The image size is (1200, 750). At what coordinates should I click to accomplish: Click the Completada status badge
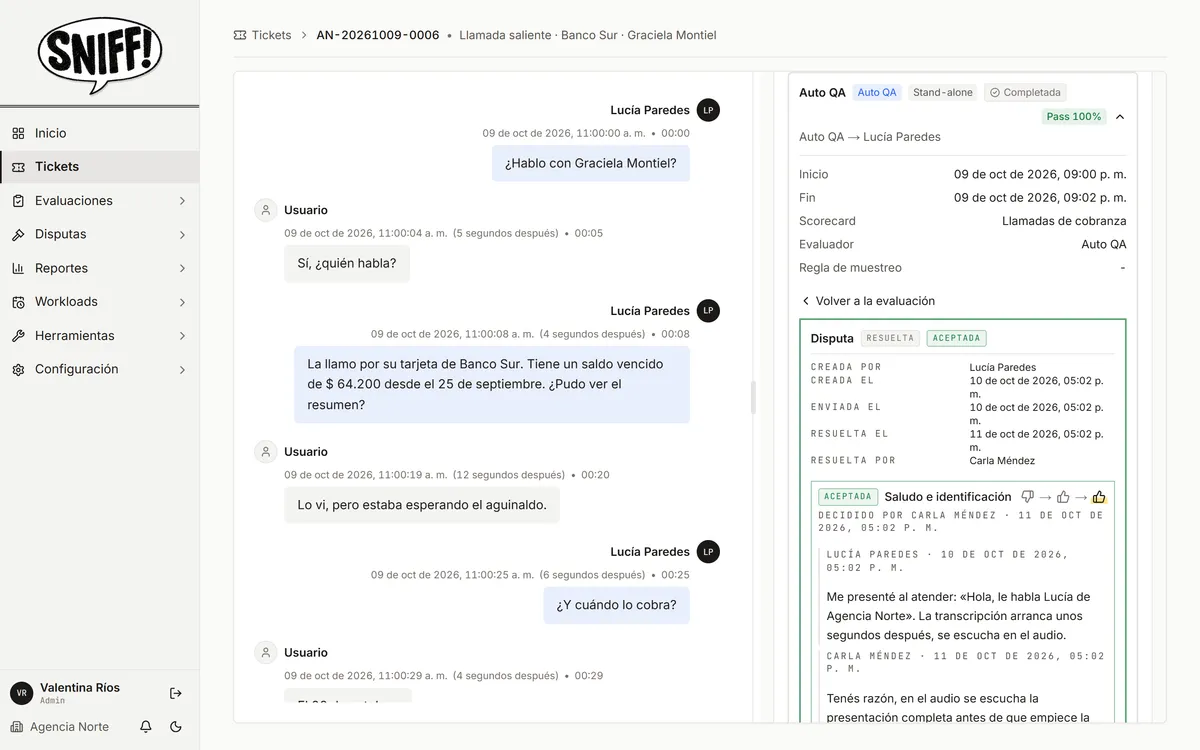[x=1025, y=92]
